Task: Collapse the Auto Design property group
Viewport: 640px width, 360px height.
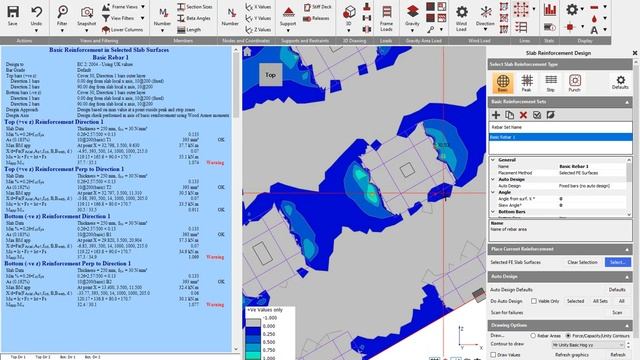Action: (493, 179)
